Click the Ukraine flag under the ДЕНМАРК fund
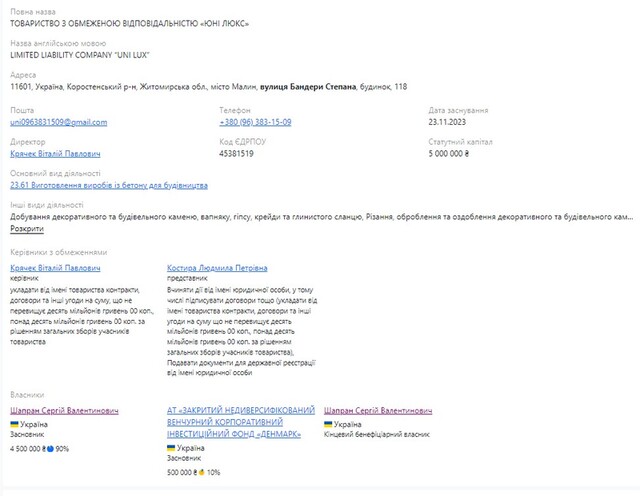Screen dimensions: 640x496 tap(171, 447)
